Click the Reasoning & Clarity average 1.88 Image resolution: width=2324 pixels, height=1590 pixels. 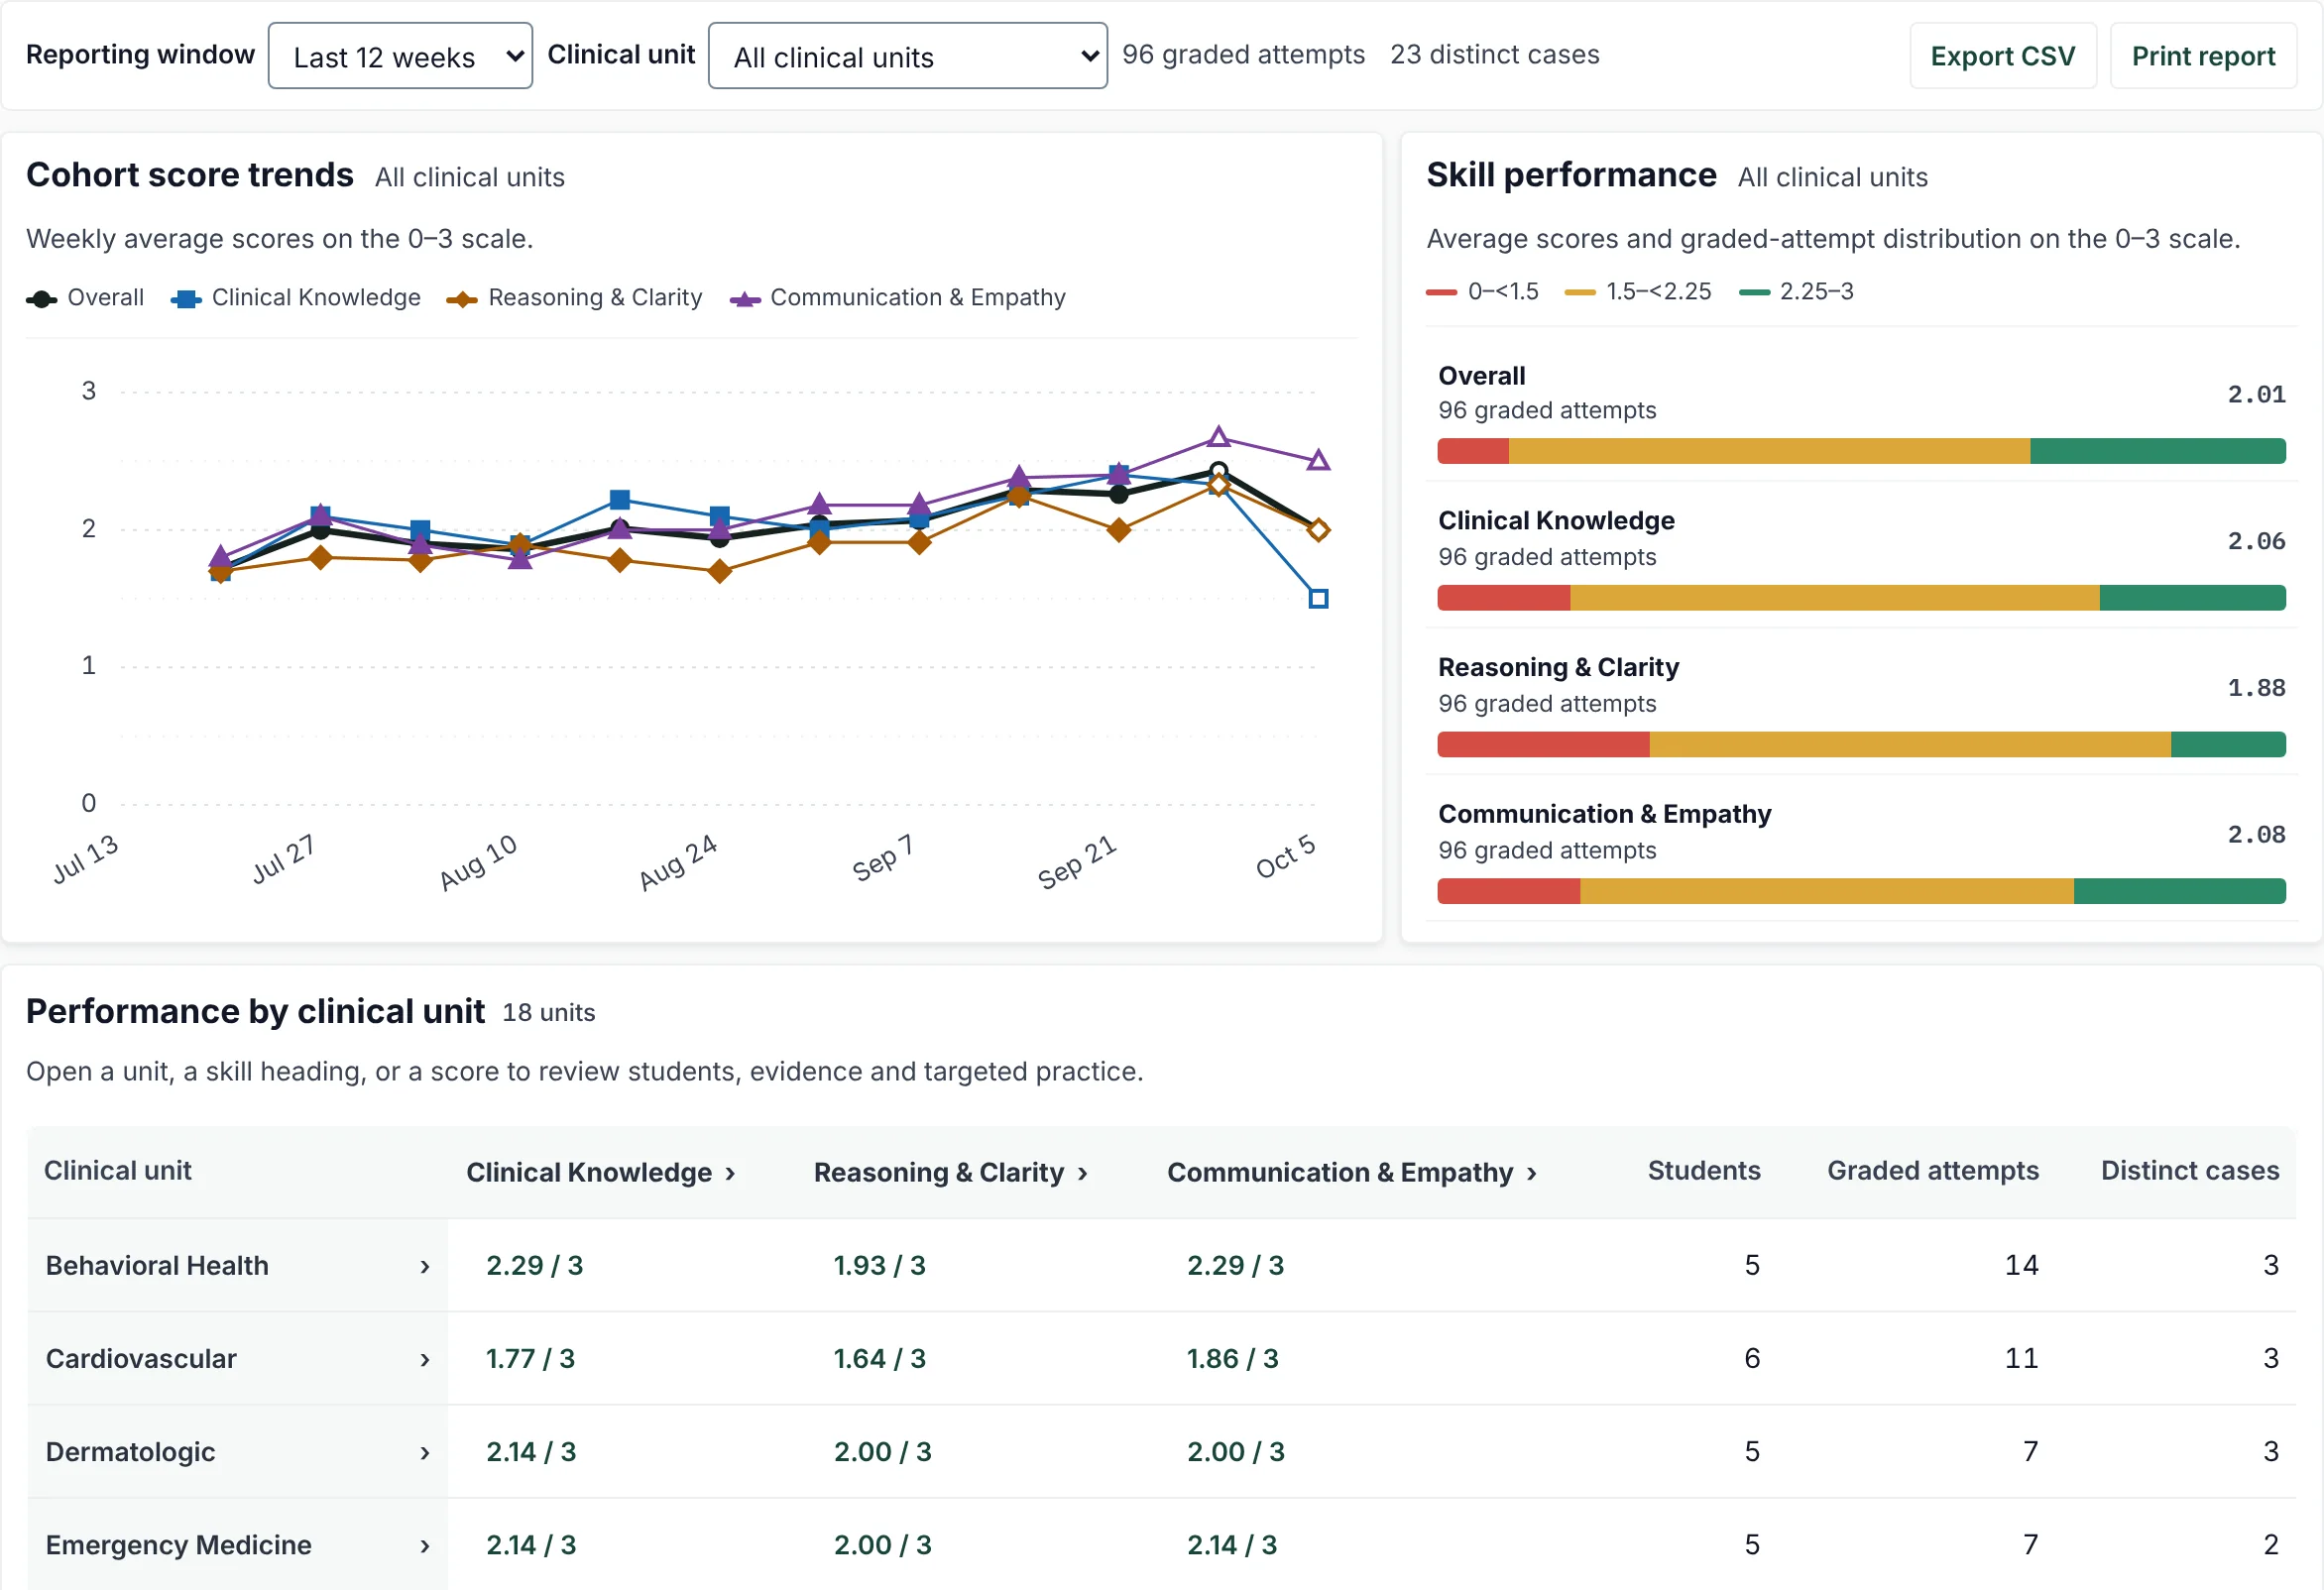[x=2257, y=688]
